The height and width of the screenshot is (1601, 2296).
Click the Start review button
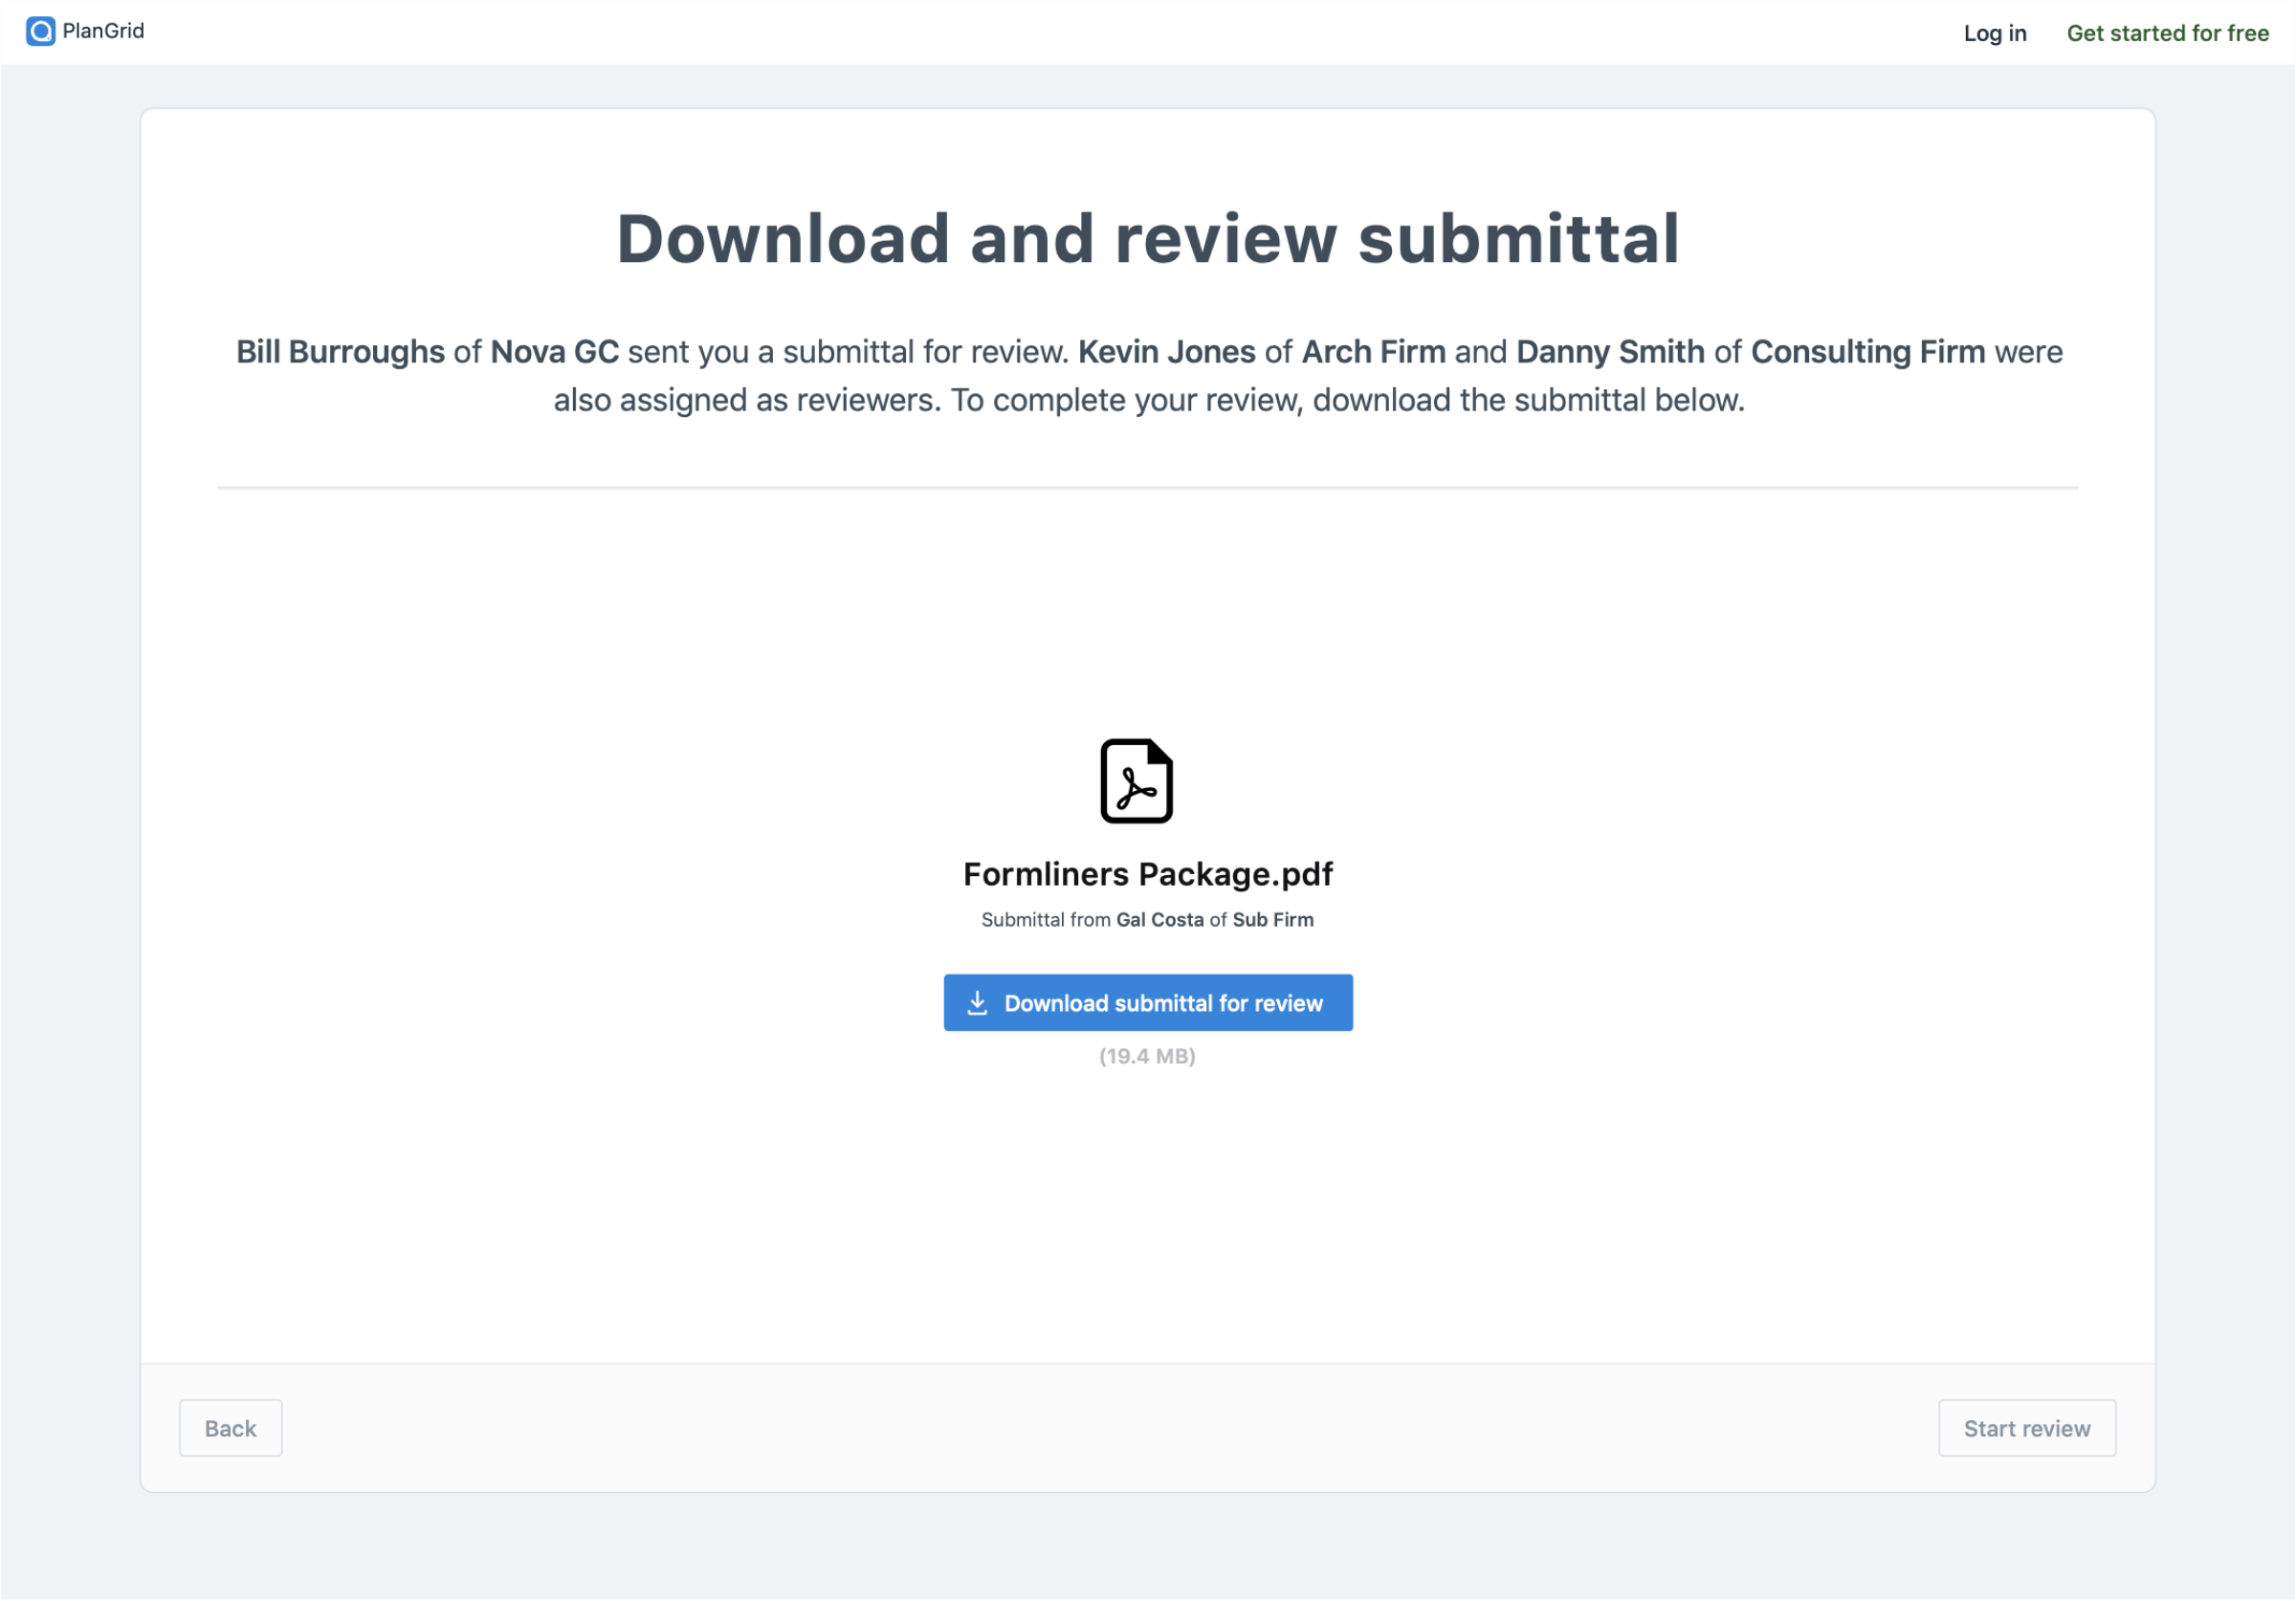pos(2027,1428)
